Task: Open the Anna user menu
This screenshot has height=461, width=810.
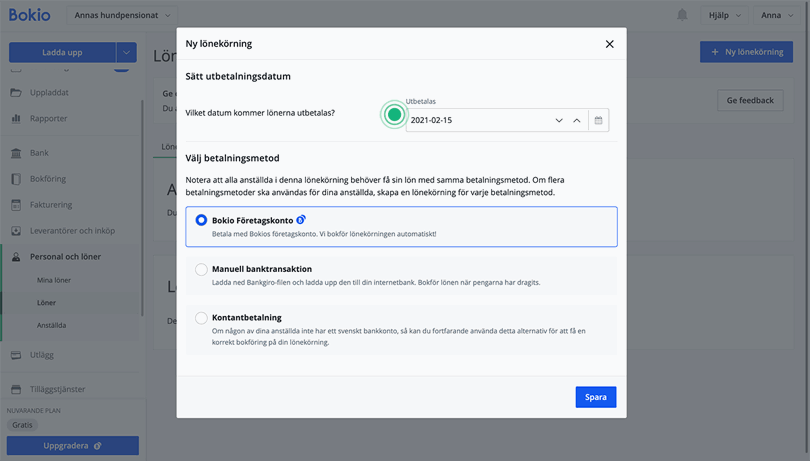Action: [x=776, y=16]
